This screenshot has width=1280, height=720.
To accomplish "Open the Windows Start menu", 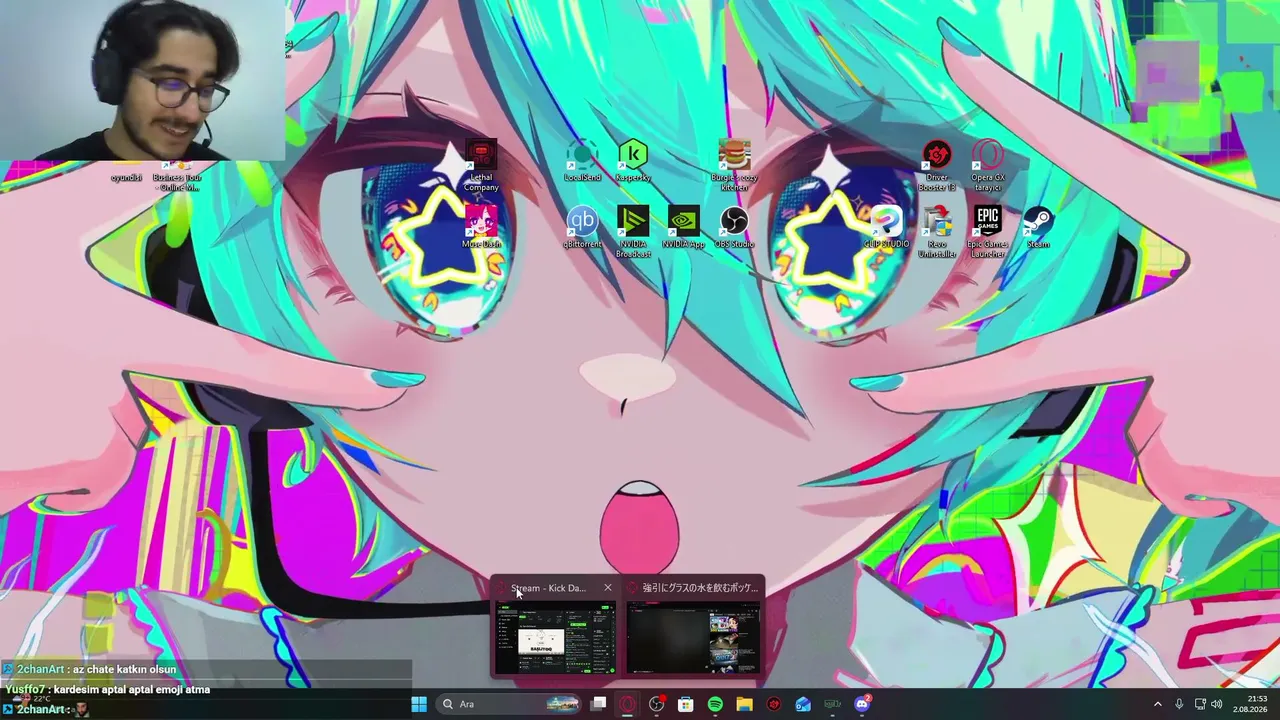I will 419,704.
